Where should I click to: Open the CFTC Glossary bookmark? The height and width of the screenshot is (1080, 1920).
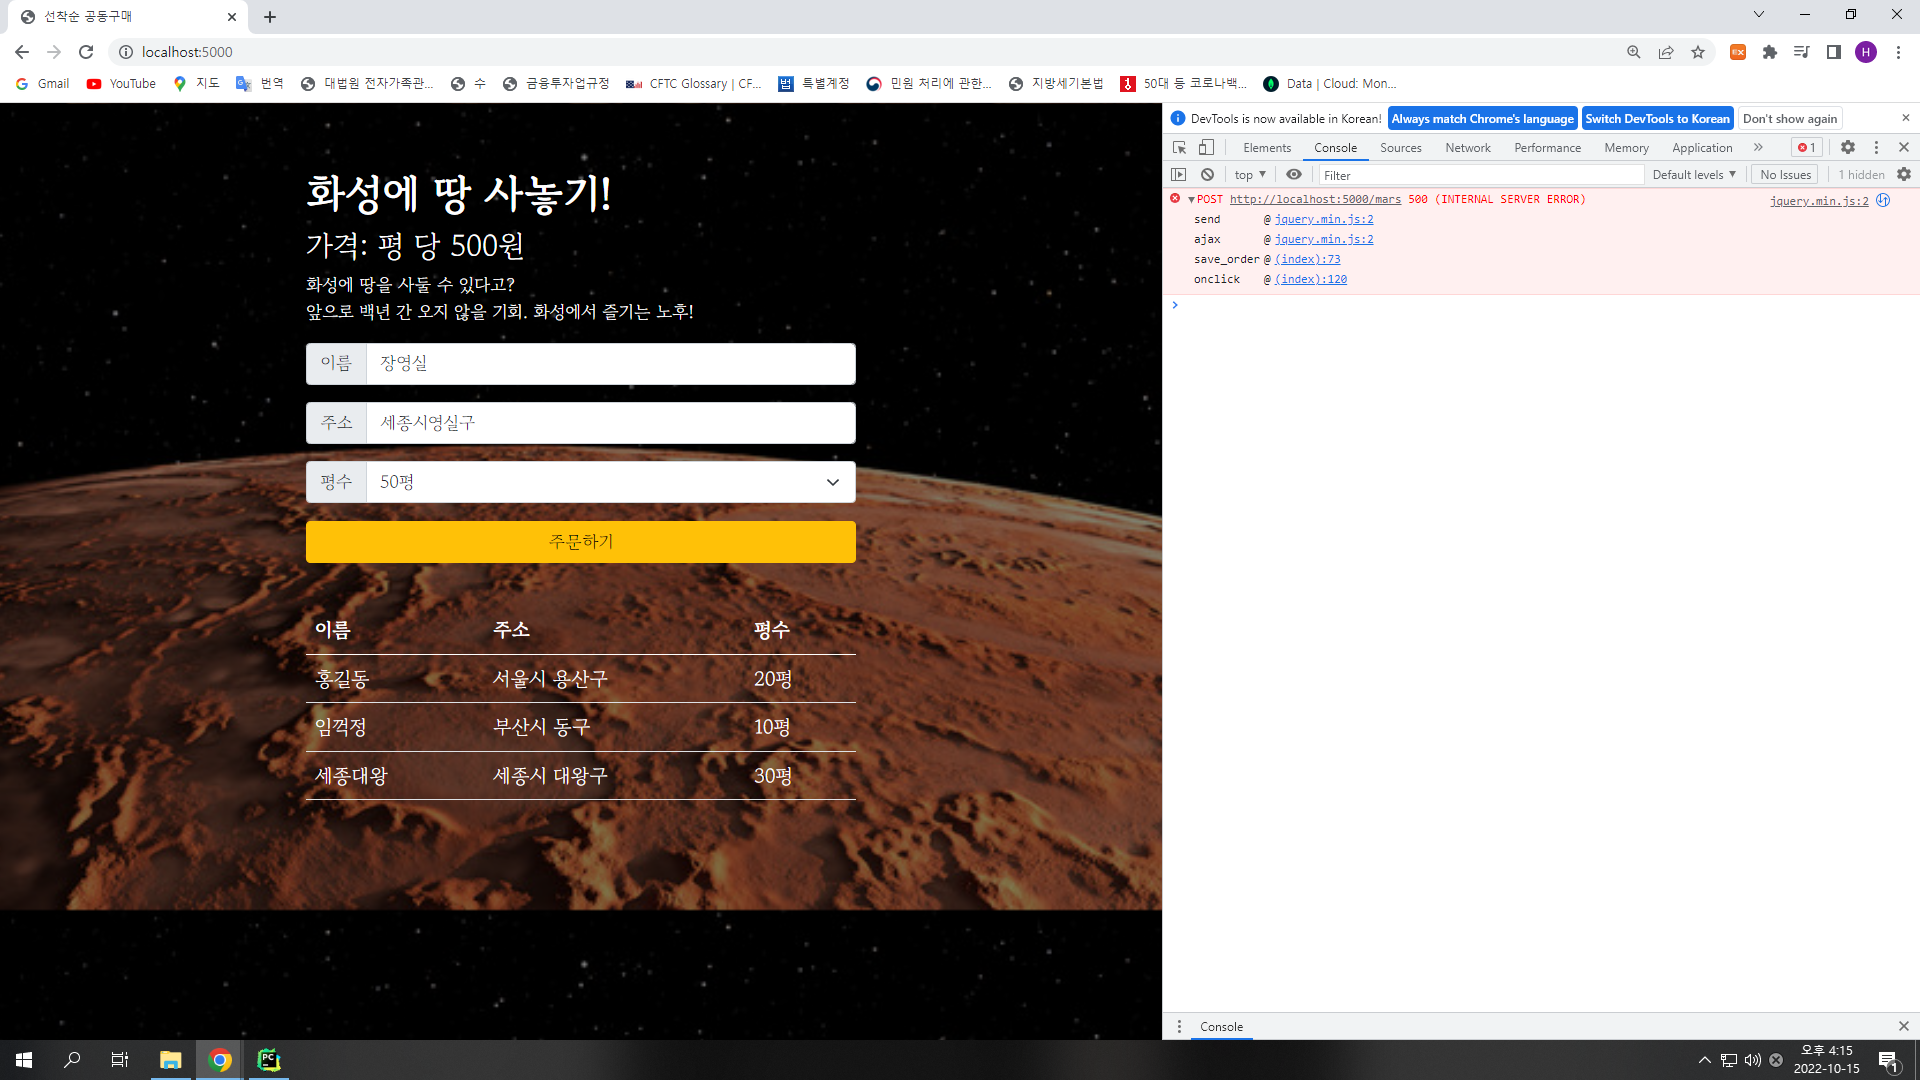point(693,83)
